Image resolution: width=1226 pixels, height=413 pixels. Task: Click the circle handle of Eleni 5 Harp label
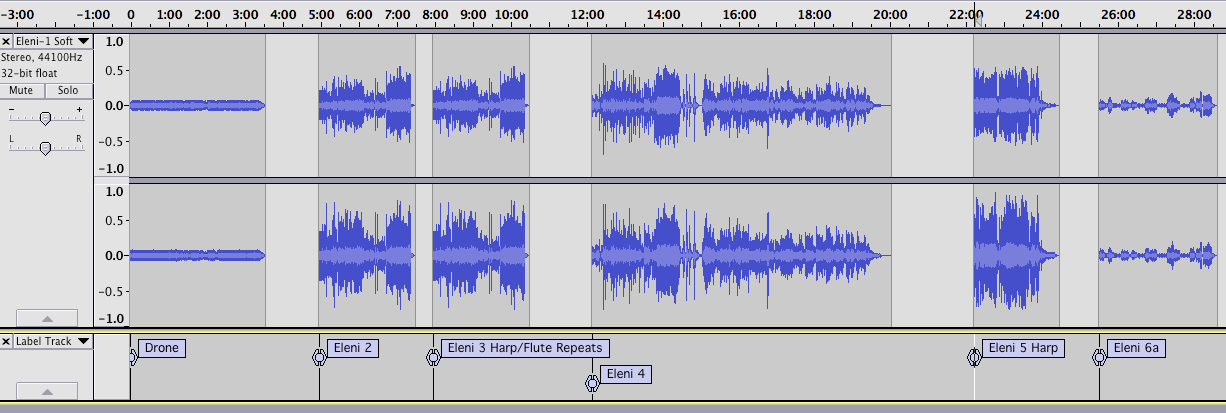click(x=974, y=356)
